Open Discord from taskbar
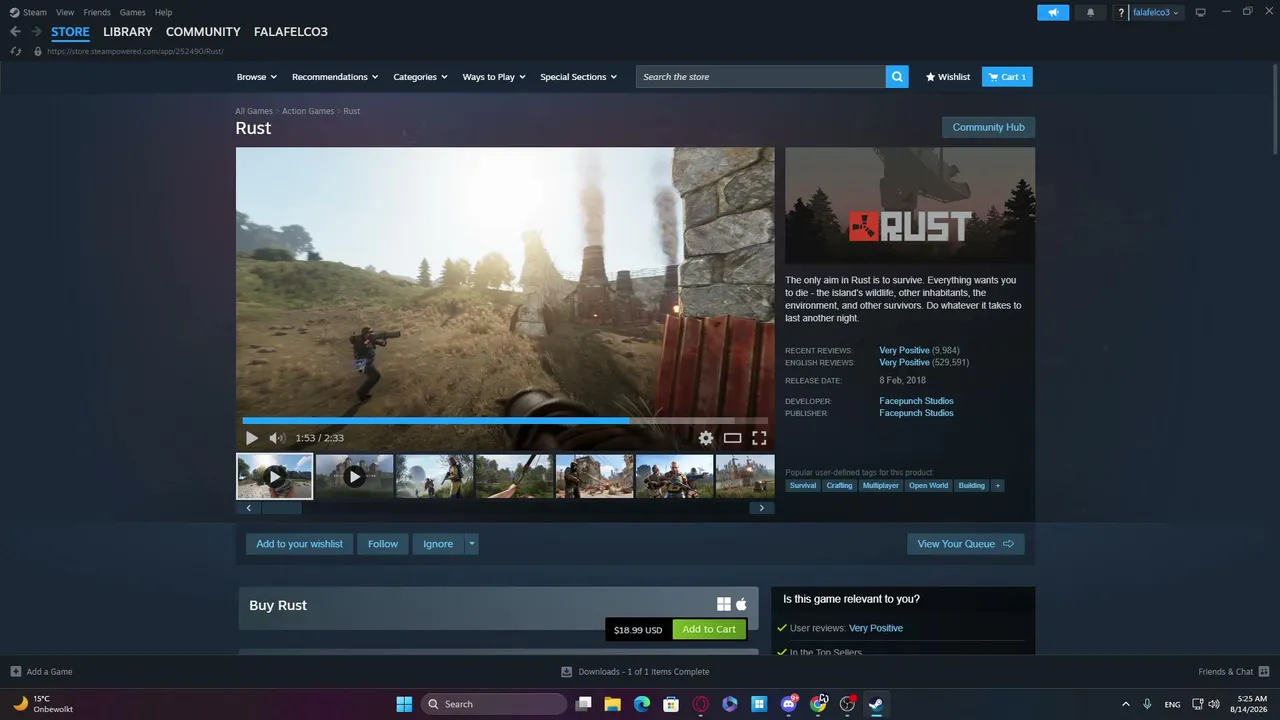The image size is (1280, 720). pos(789,704)
